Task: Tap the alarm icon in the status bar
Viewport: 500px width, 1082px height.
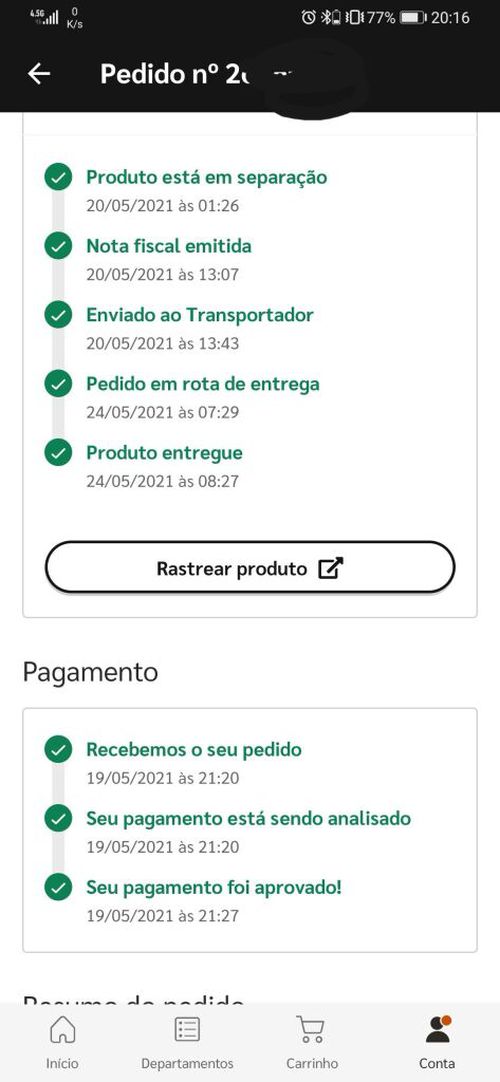Action: point(309,18)
